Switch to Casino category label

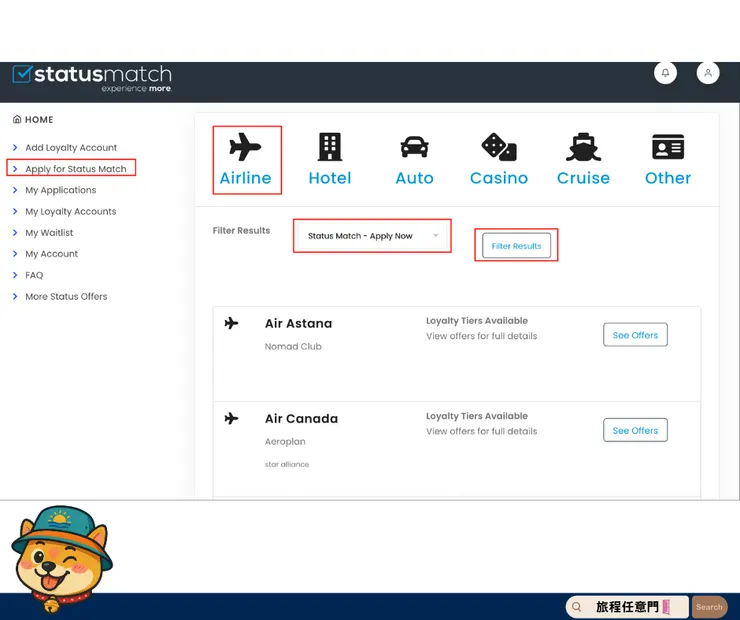pyautogui.click(x=499, y=178)
